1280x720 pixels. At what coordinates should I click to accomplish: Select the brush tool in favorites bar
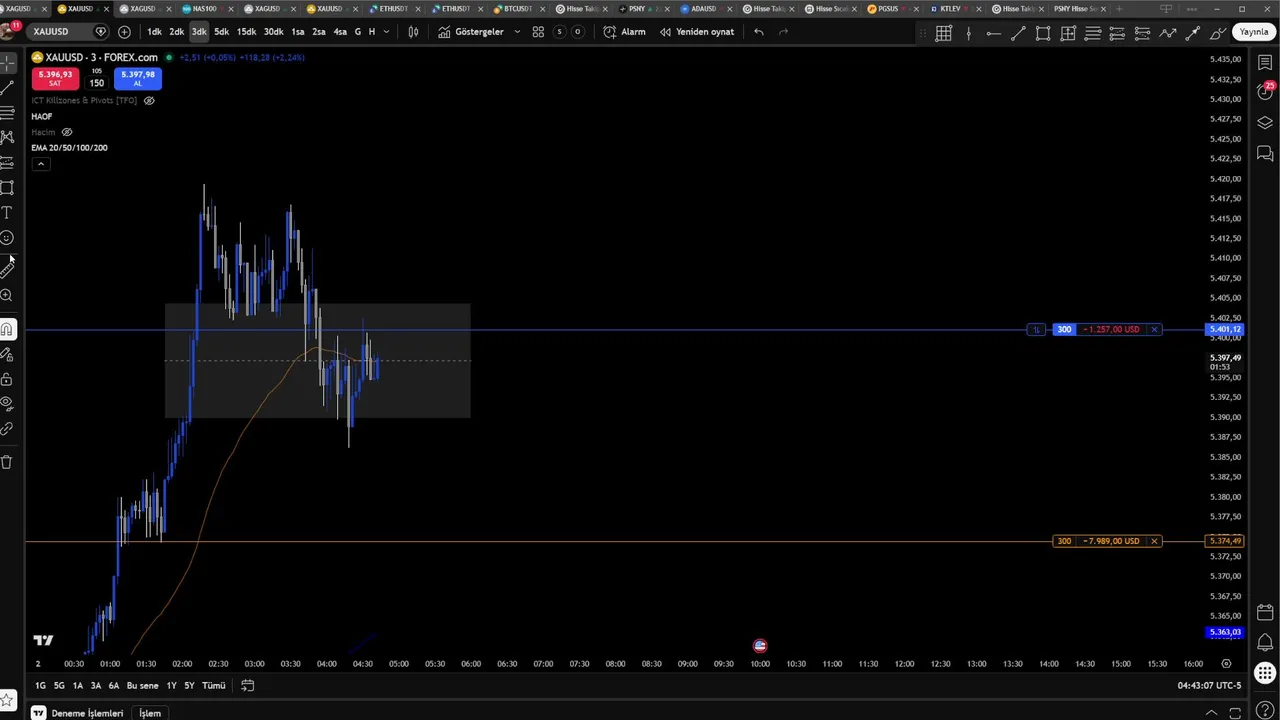(x=1218, y=33)
